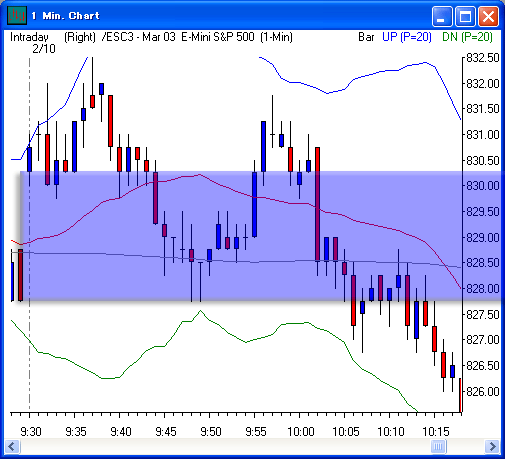505x459 pixels.
Task: Click the 830.50 price label
Action: click(x=483, y=160)
